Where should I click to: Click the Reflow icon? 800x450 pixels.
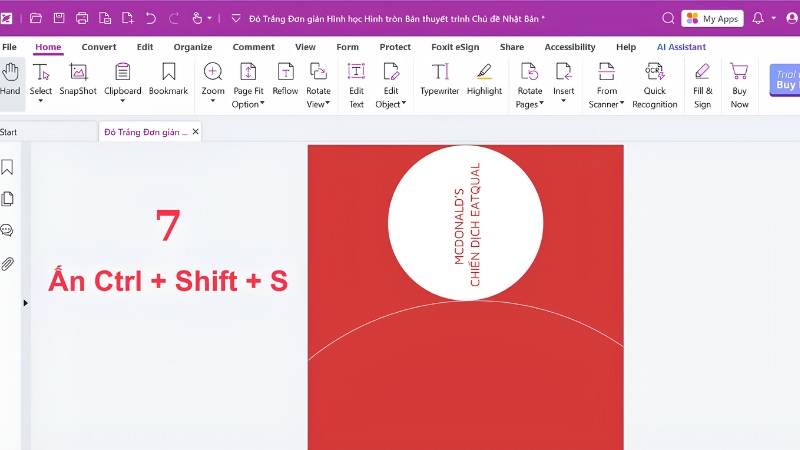click(285, 80)
